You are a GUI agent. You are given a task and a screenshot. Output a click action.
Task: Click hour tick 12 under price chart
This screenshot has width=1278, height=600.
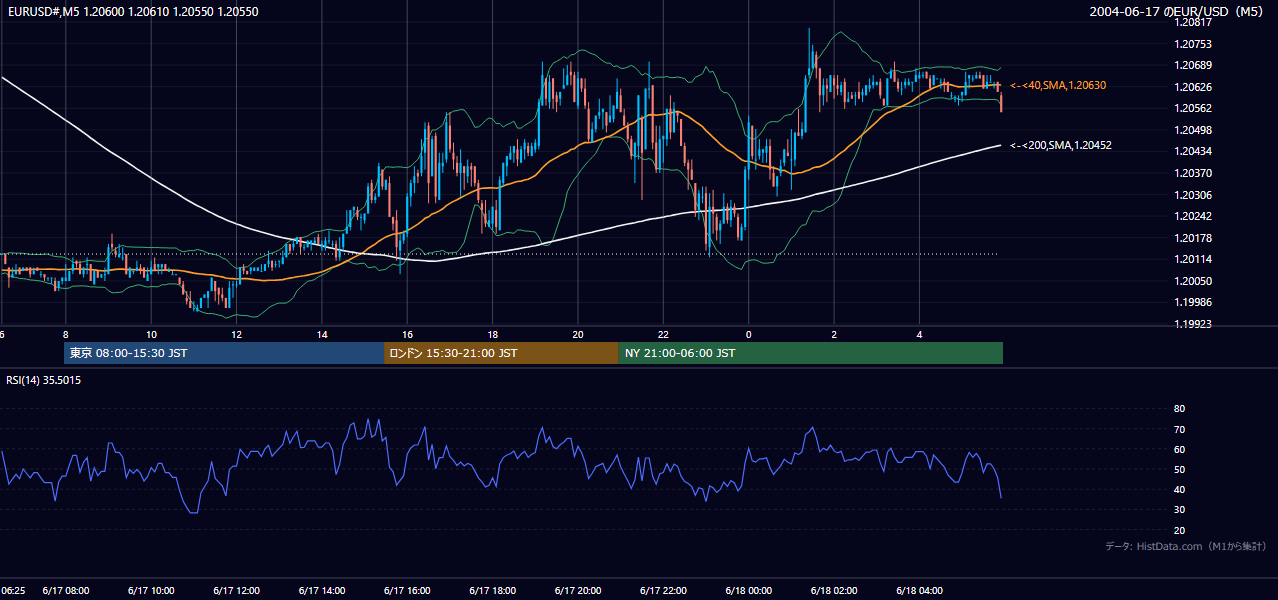236,334
